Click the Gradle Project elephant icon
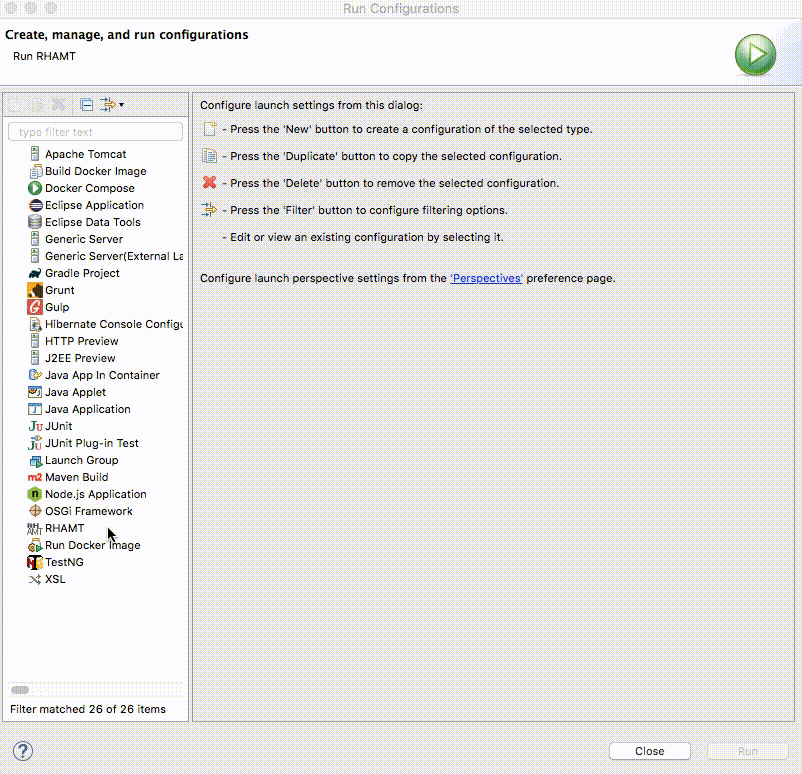Screen dimensions: 802x774 [35, 273]
